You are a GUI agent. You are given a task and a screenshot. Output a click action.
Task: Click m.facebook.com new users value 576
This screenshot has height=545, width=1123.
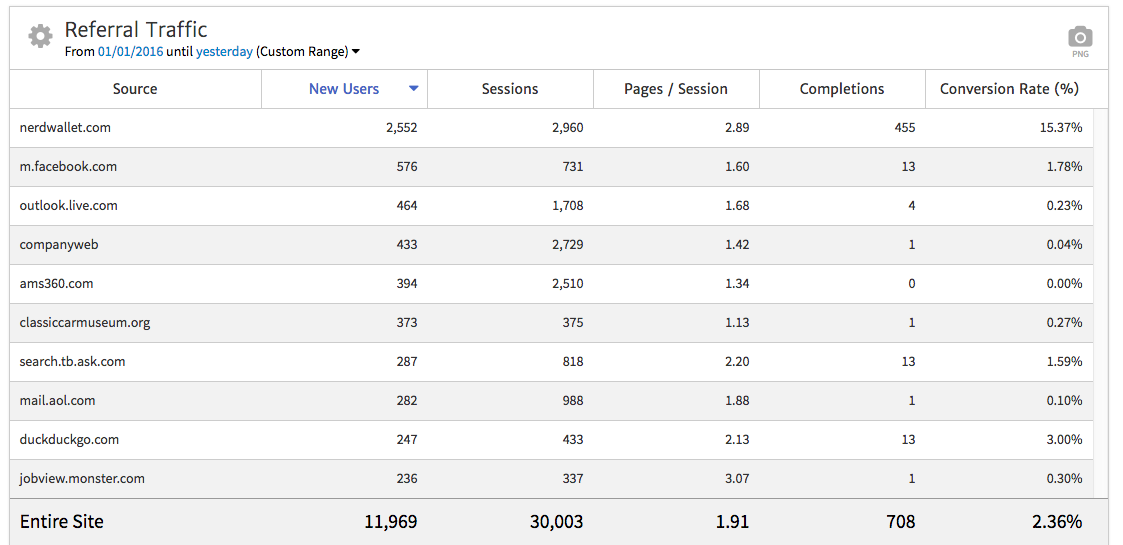coord(407,166)
